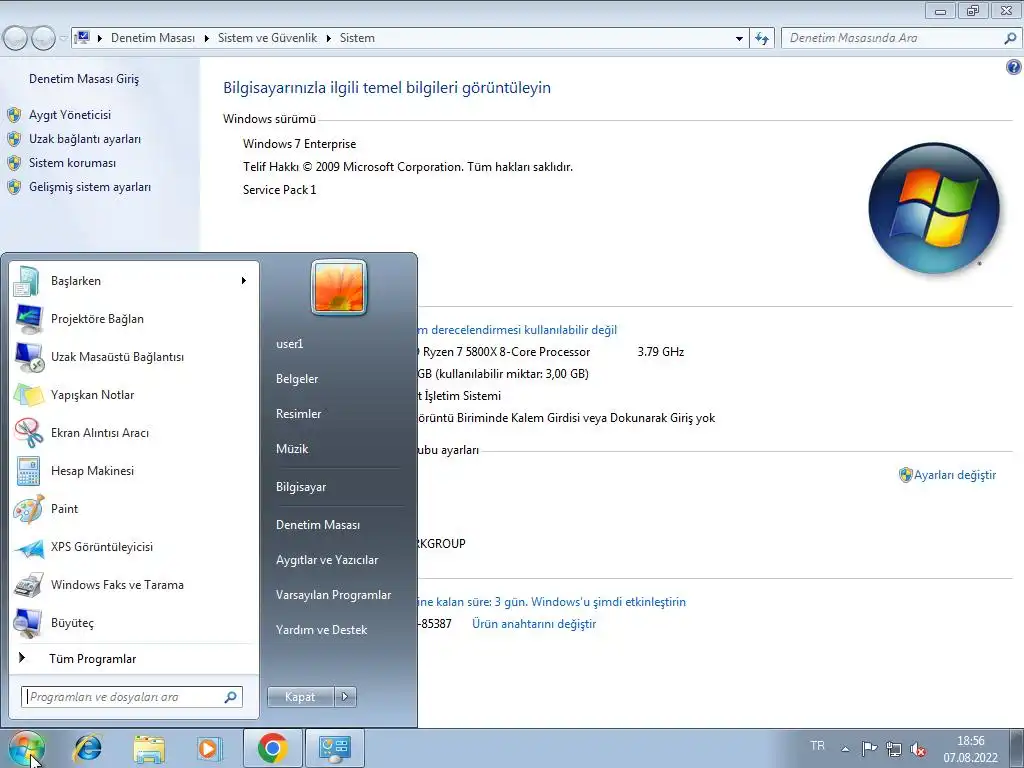Focus the Programları ve dosyaları ara field
1024x768 pixels.
[x=132, y=697]
